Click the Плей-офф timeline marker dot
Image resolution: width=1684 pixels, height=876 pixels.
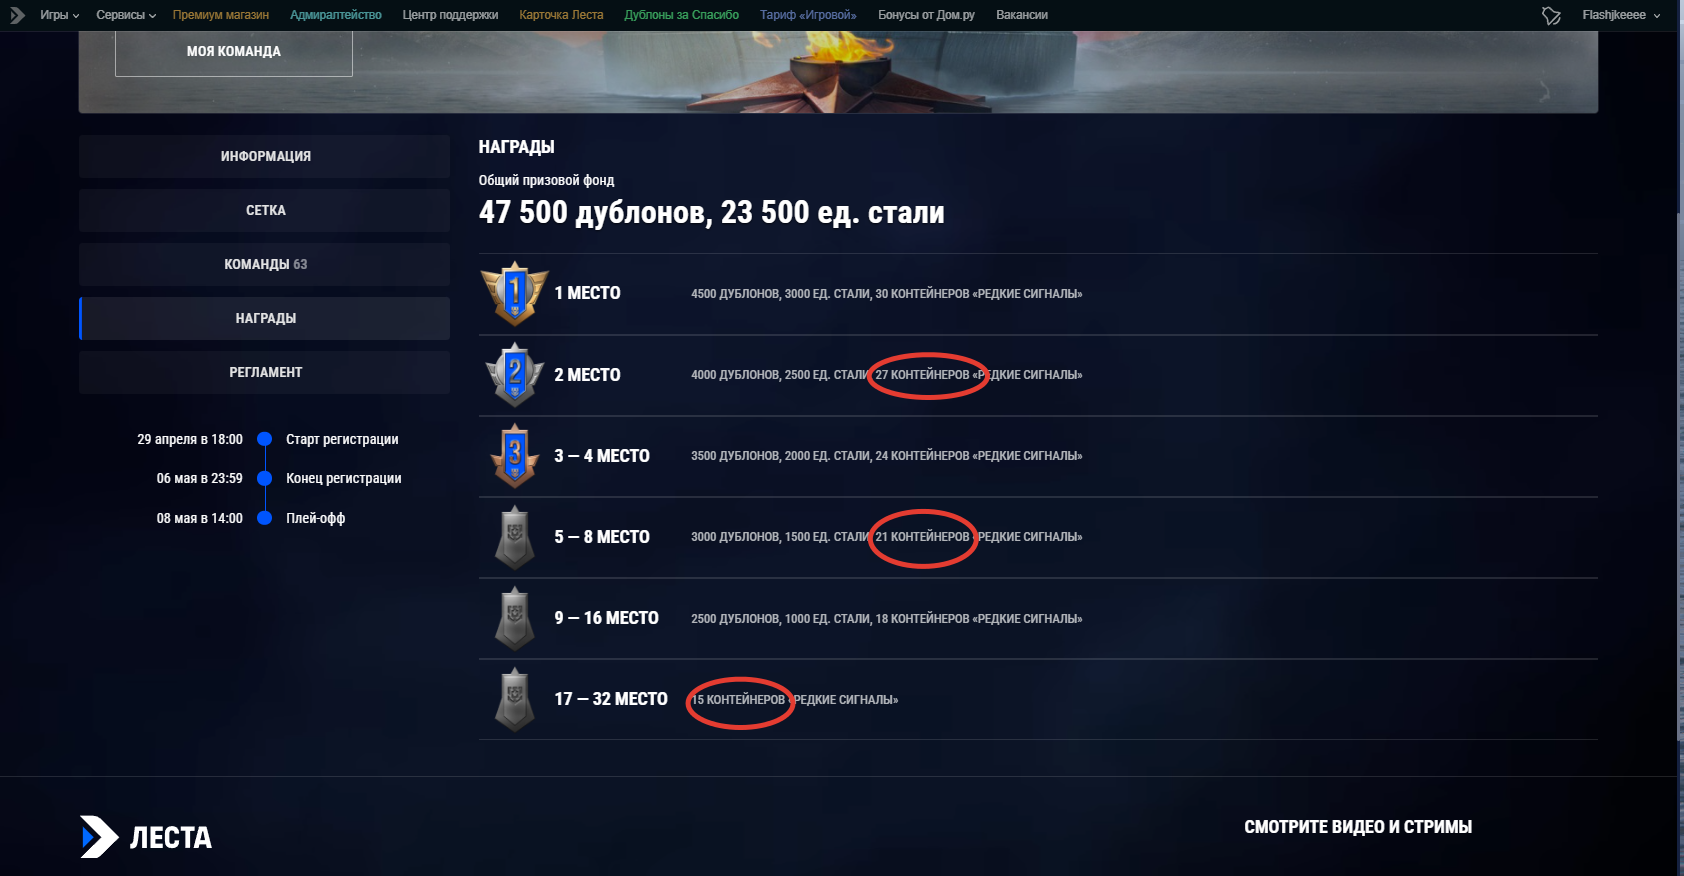coord(265,518)
